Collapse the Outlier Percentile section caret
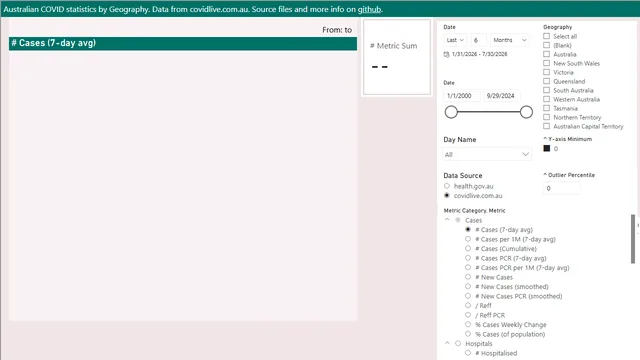The height and width of the screenshot is (360, 640). tap(545, 175)
